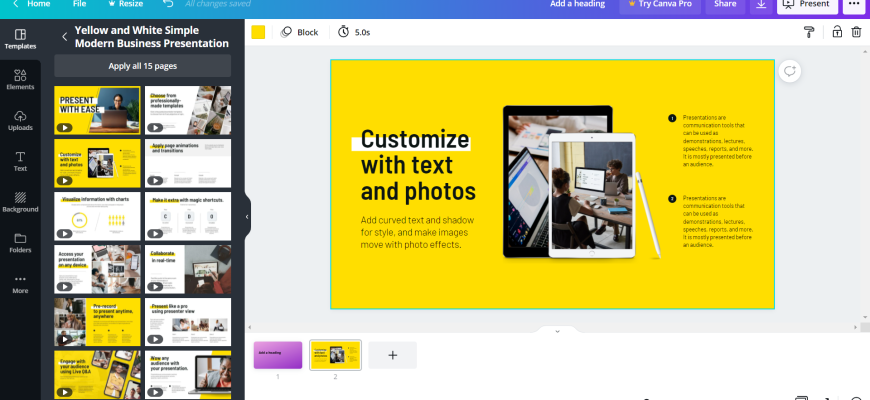Image resolution: width=870 pixels, height=400 pixels.
Task: Click the Share button
Action: coord(722,5)
